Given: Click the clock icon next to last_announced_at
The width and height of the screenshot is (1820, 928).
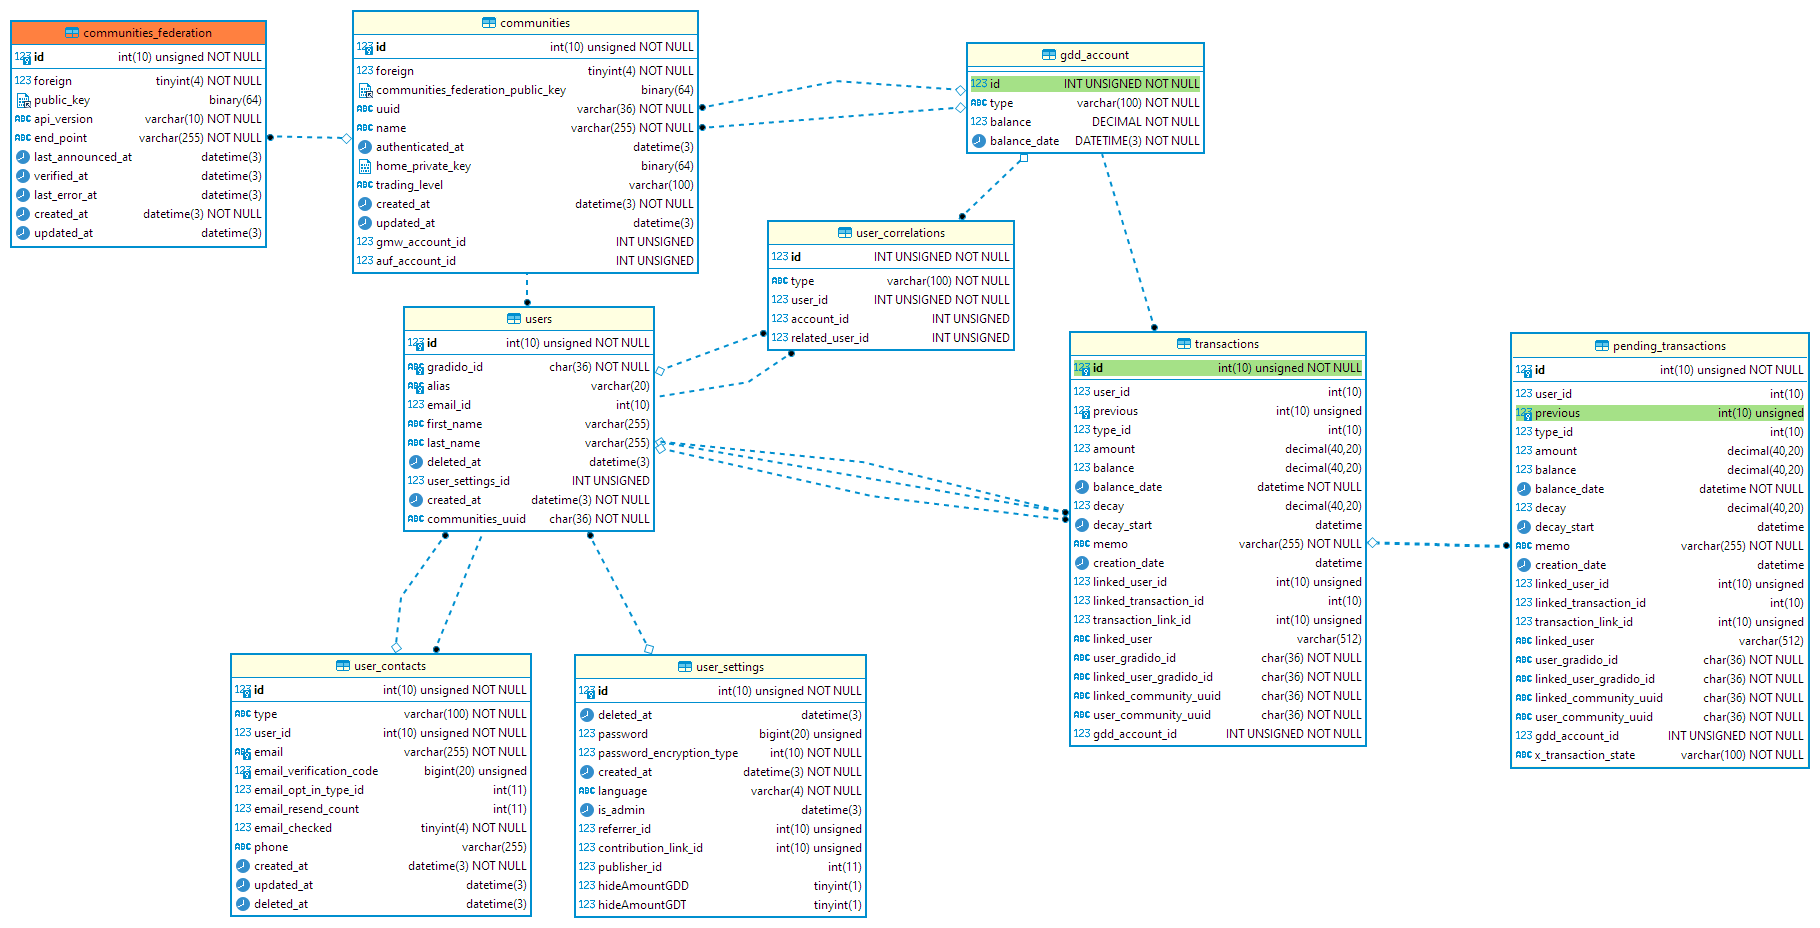Looking at the screenshot, I should 23,157.
